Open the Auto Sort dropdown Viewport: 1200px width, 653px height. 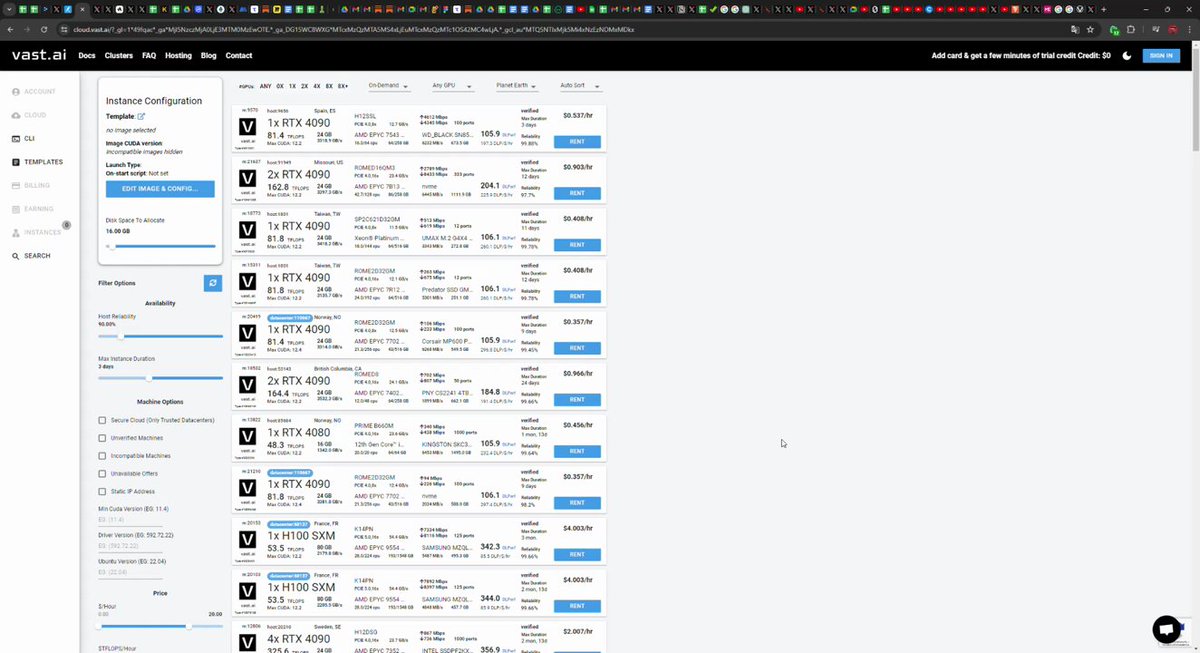point(580,86)
